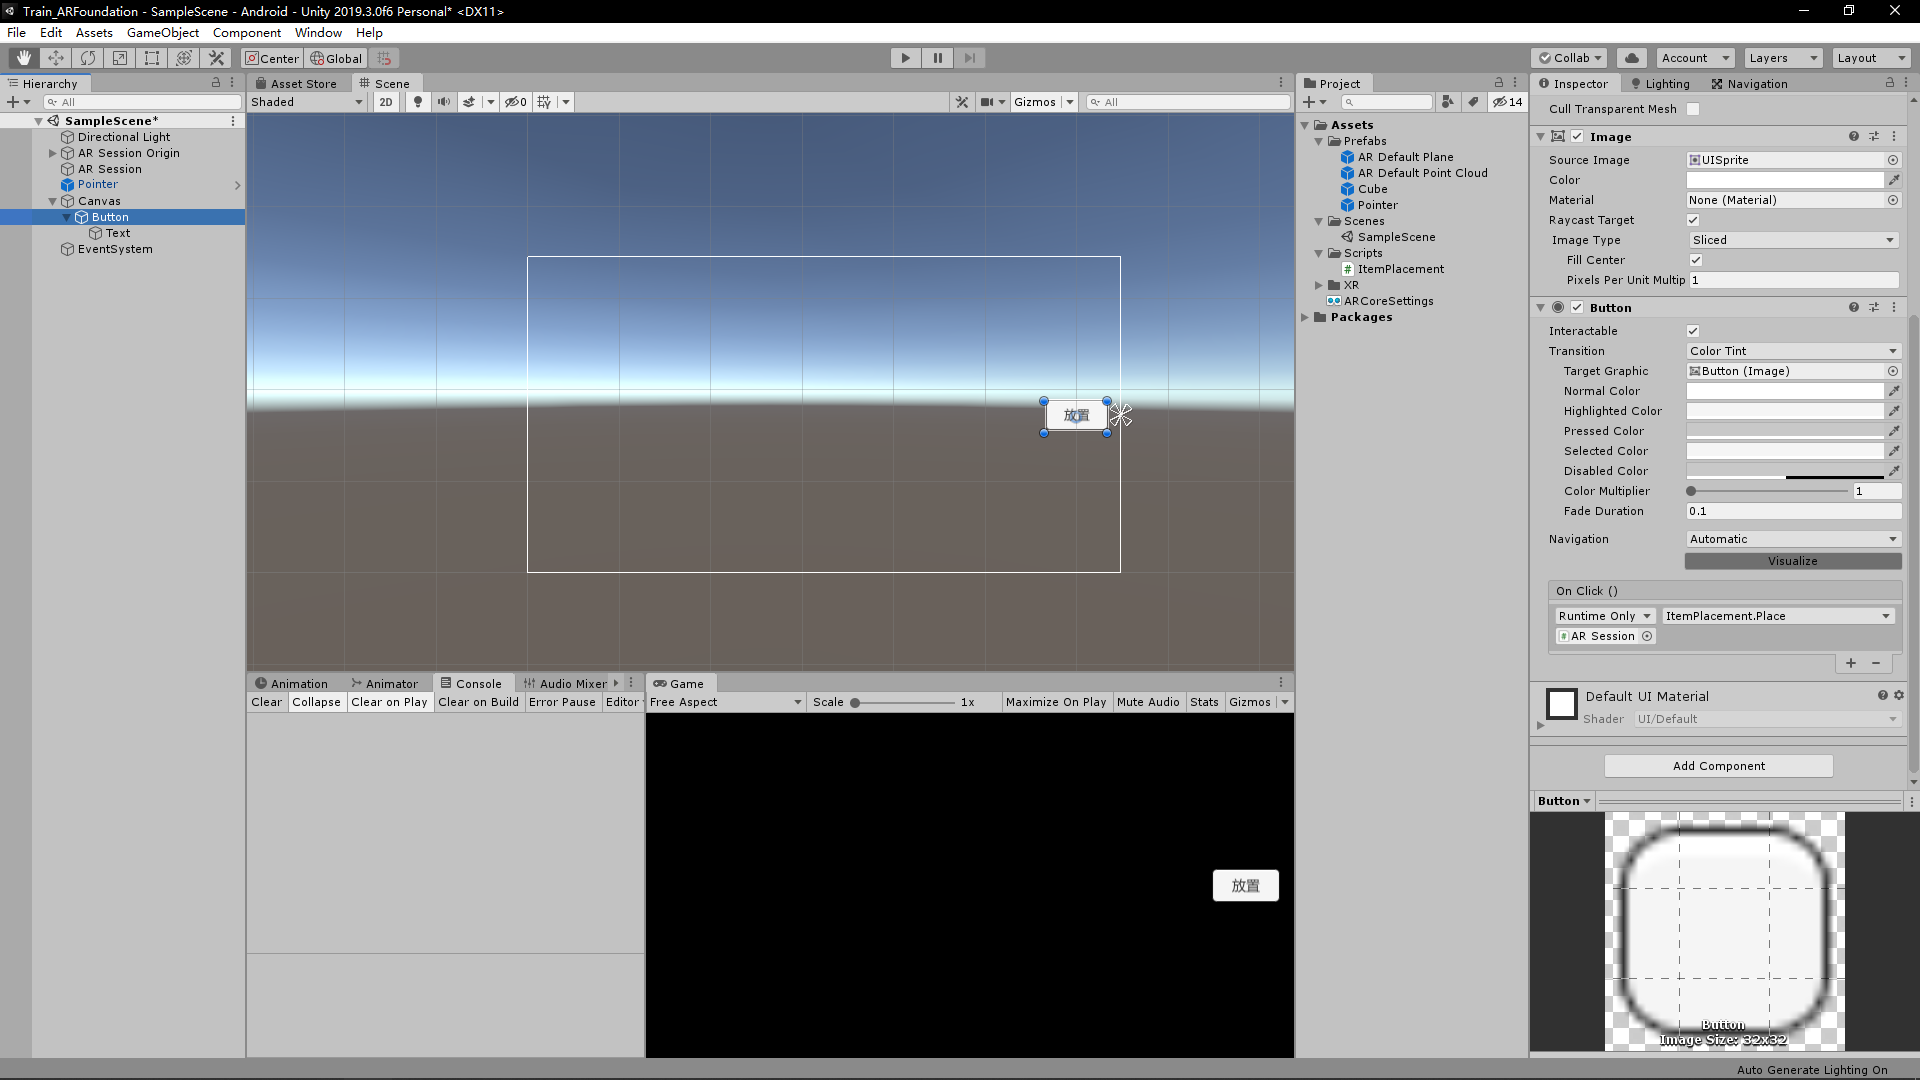Click Clear in the Console toolbar

point(266,702)
